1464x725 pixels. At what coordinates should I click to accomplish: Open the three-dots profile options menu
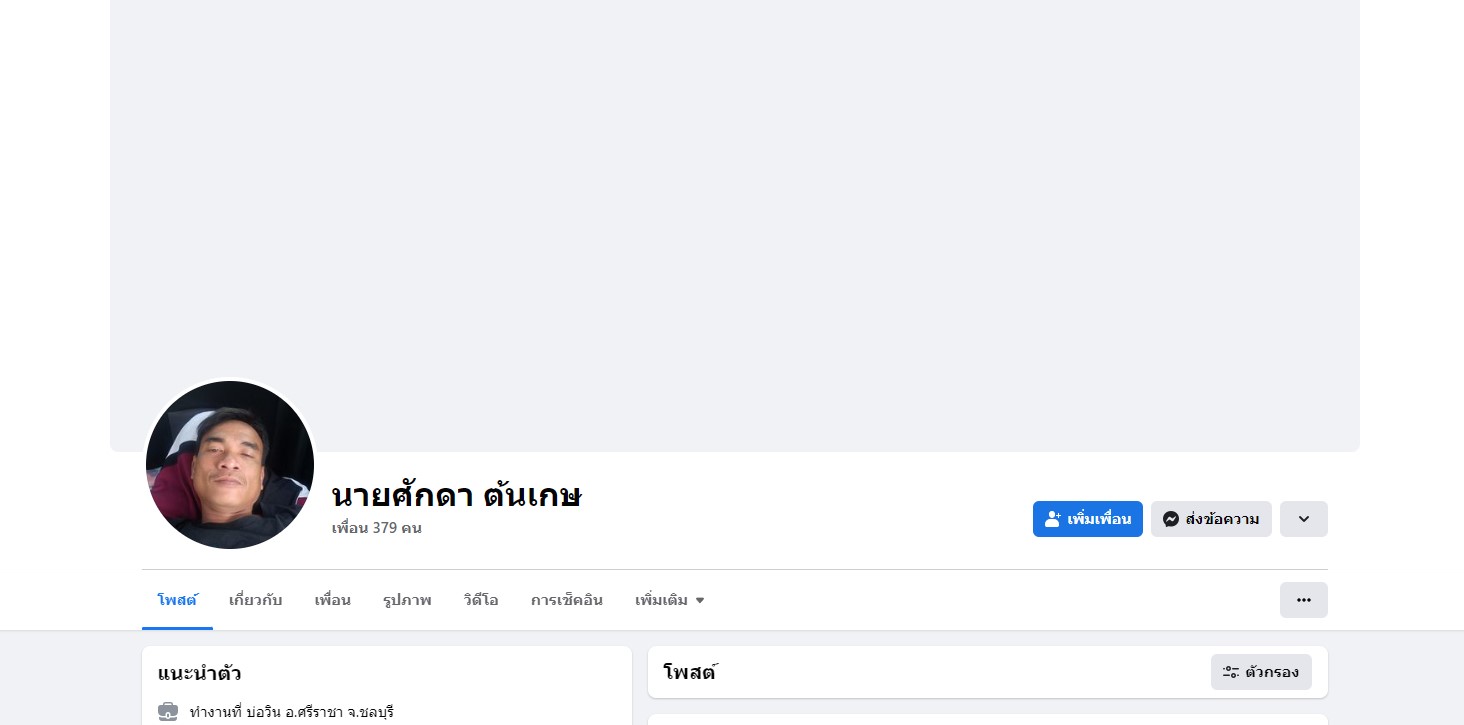(x=1304, y=600)
